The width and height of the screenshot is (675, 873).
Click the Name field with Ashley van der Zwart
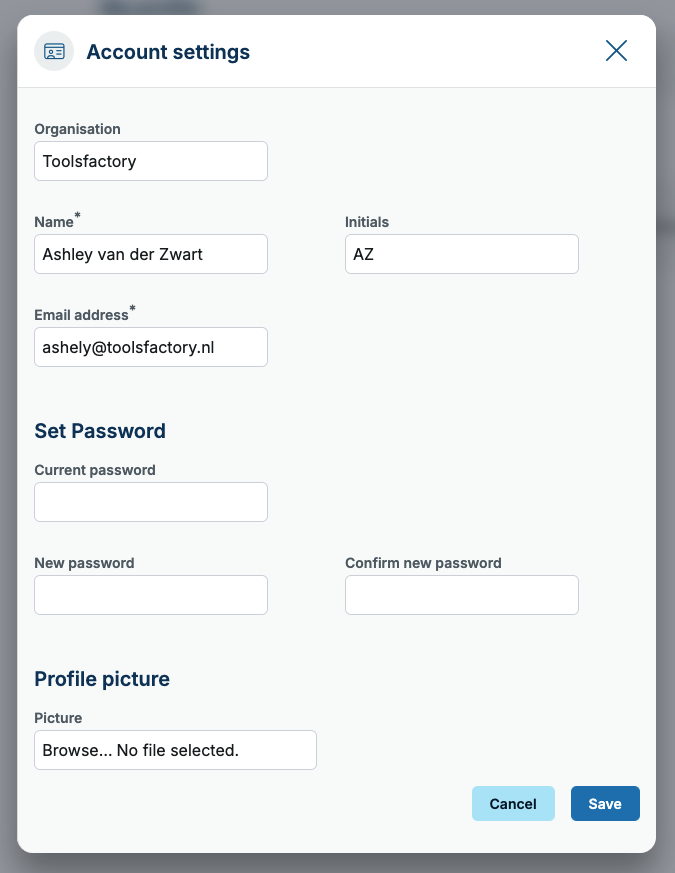(151, 254)
